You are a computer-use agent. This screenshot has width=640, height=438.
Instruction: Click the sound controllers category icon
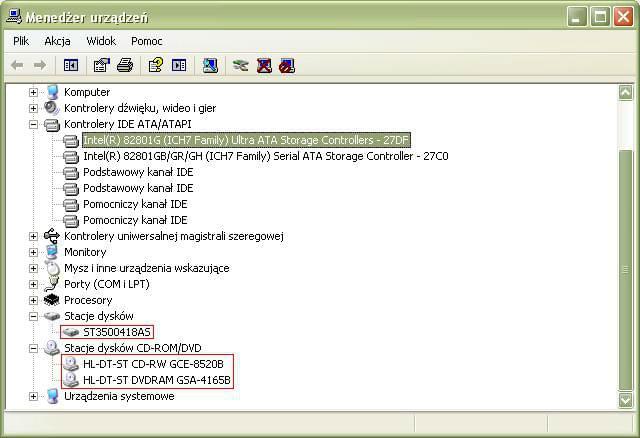[52, 108]
